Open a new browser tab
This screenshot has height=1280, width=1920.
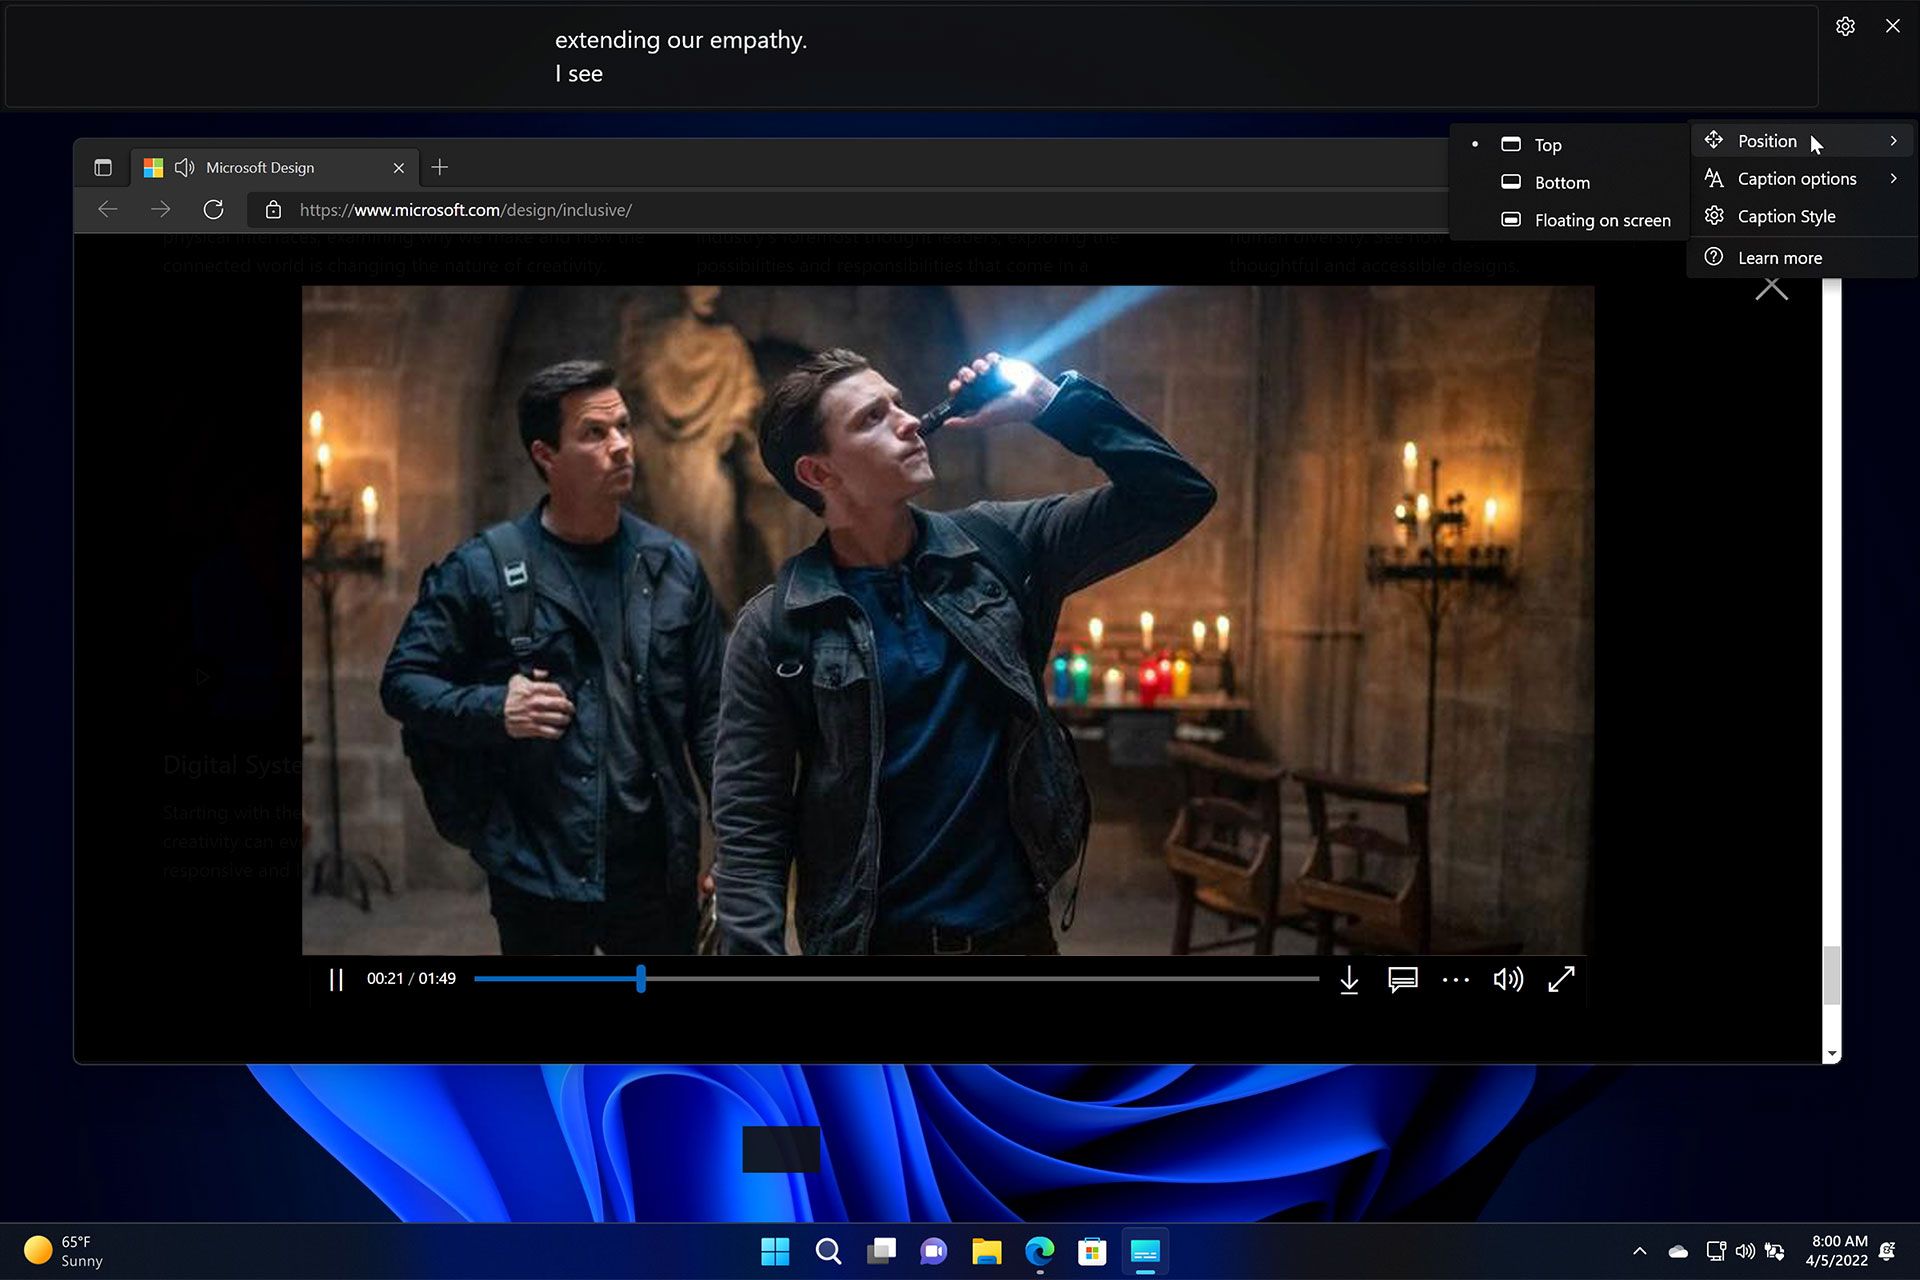click(x=440, y=167)
